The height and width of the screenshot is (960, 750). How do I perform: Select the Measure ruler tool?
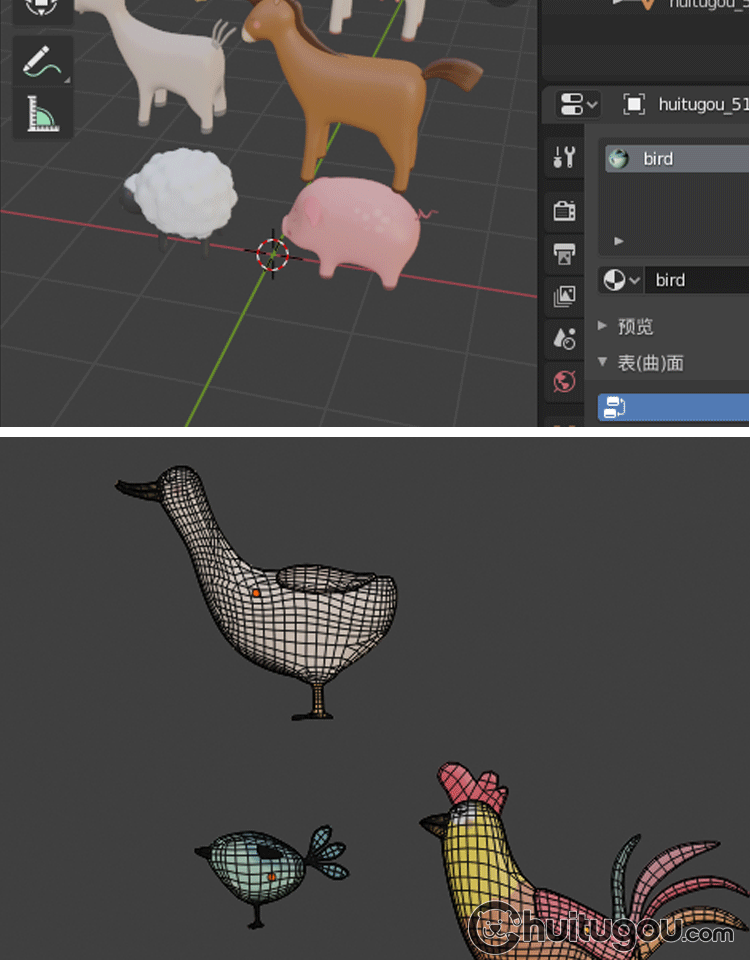43,113
